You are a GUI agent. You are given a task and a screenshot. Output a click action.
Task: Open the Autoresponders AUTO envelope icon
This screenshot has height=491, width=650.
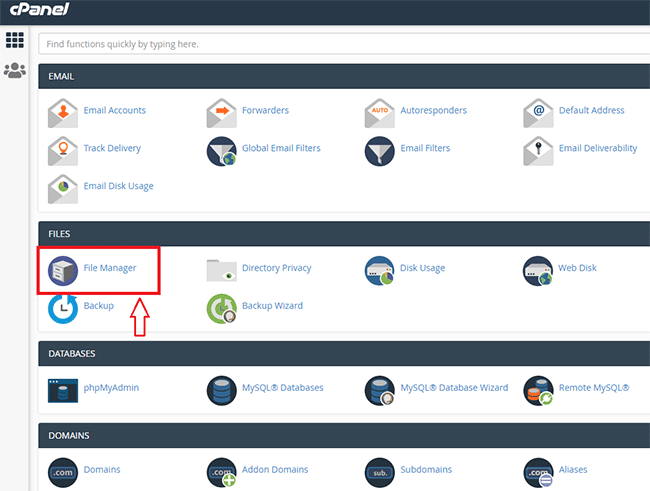[379, 113]
